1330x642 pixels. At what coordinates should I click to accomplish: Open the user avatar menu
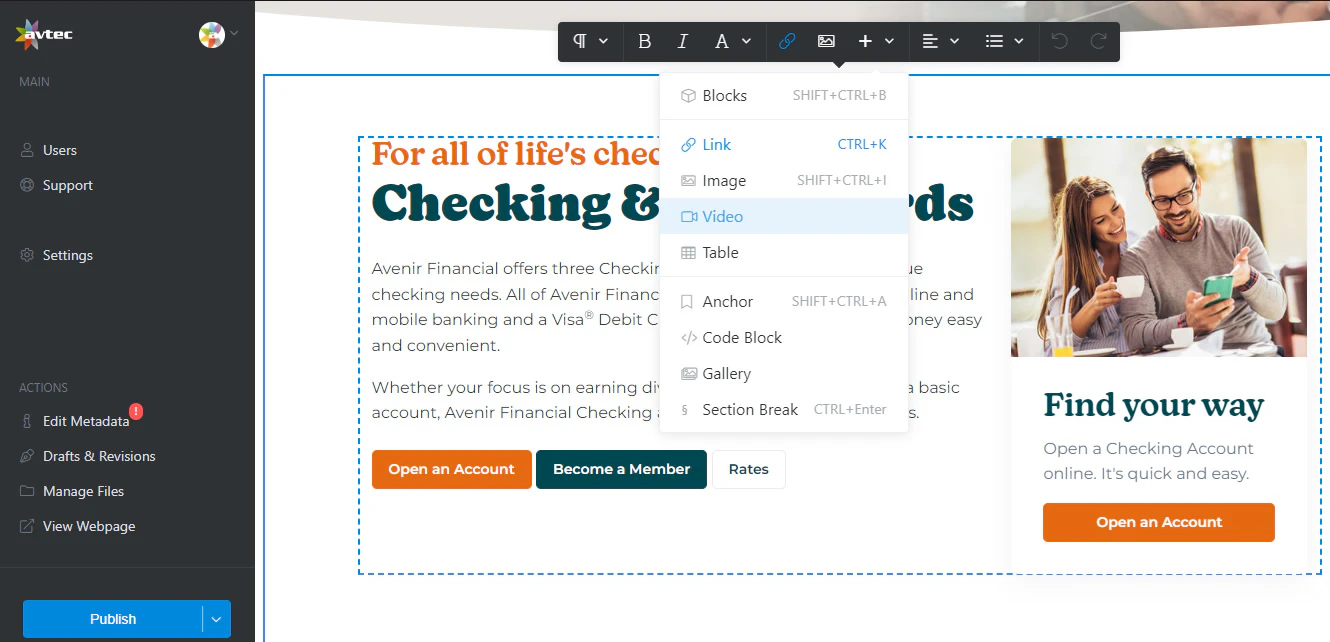coord(219,35)
